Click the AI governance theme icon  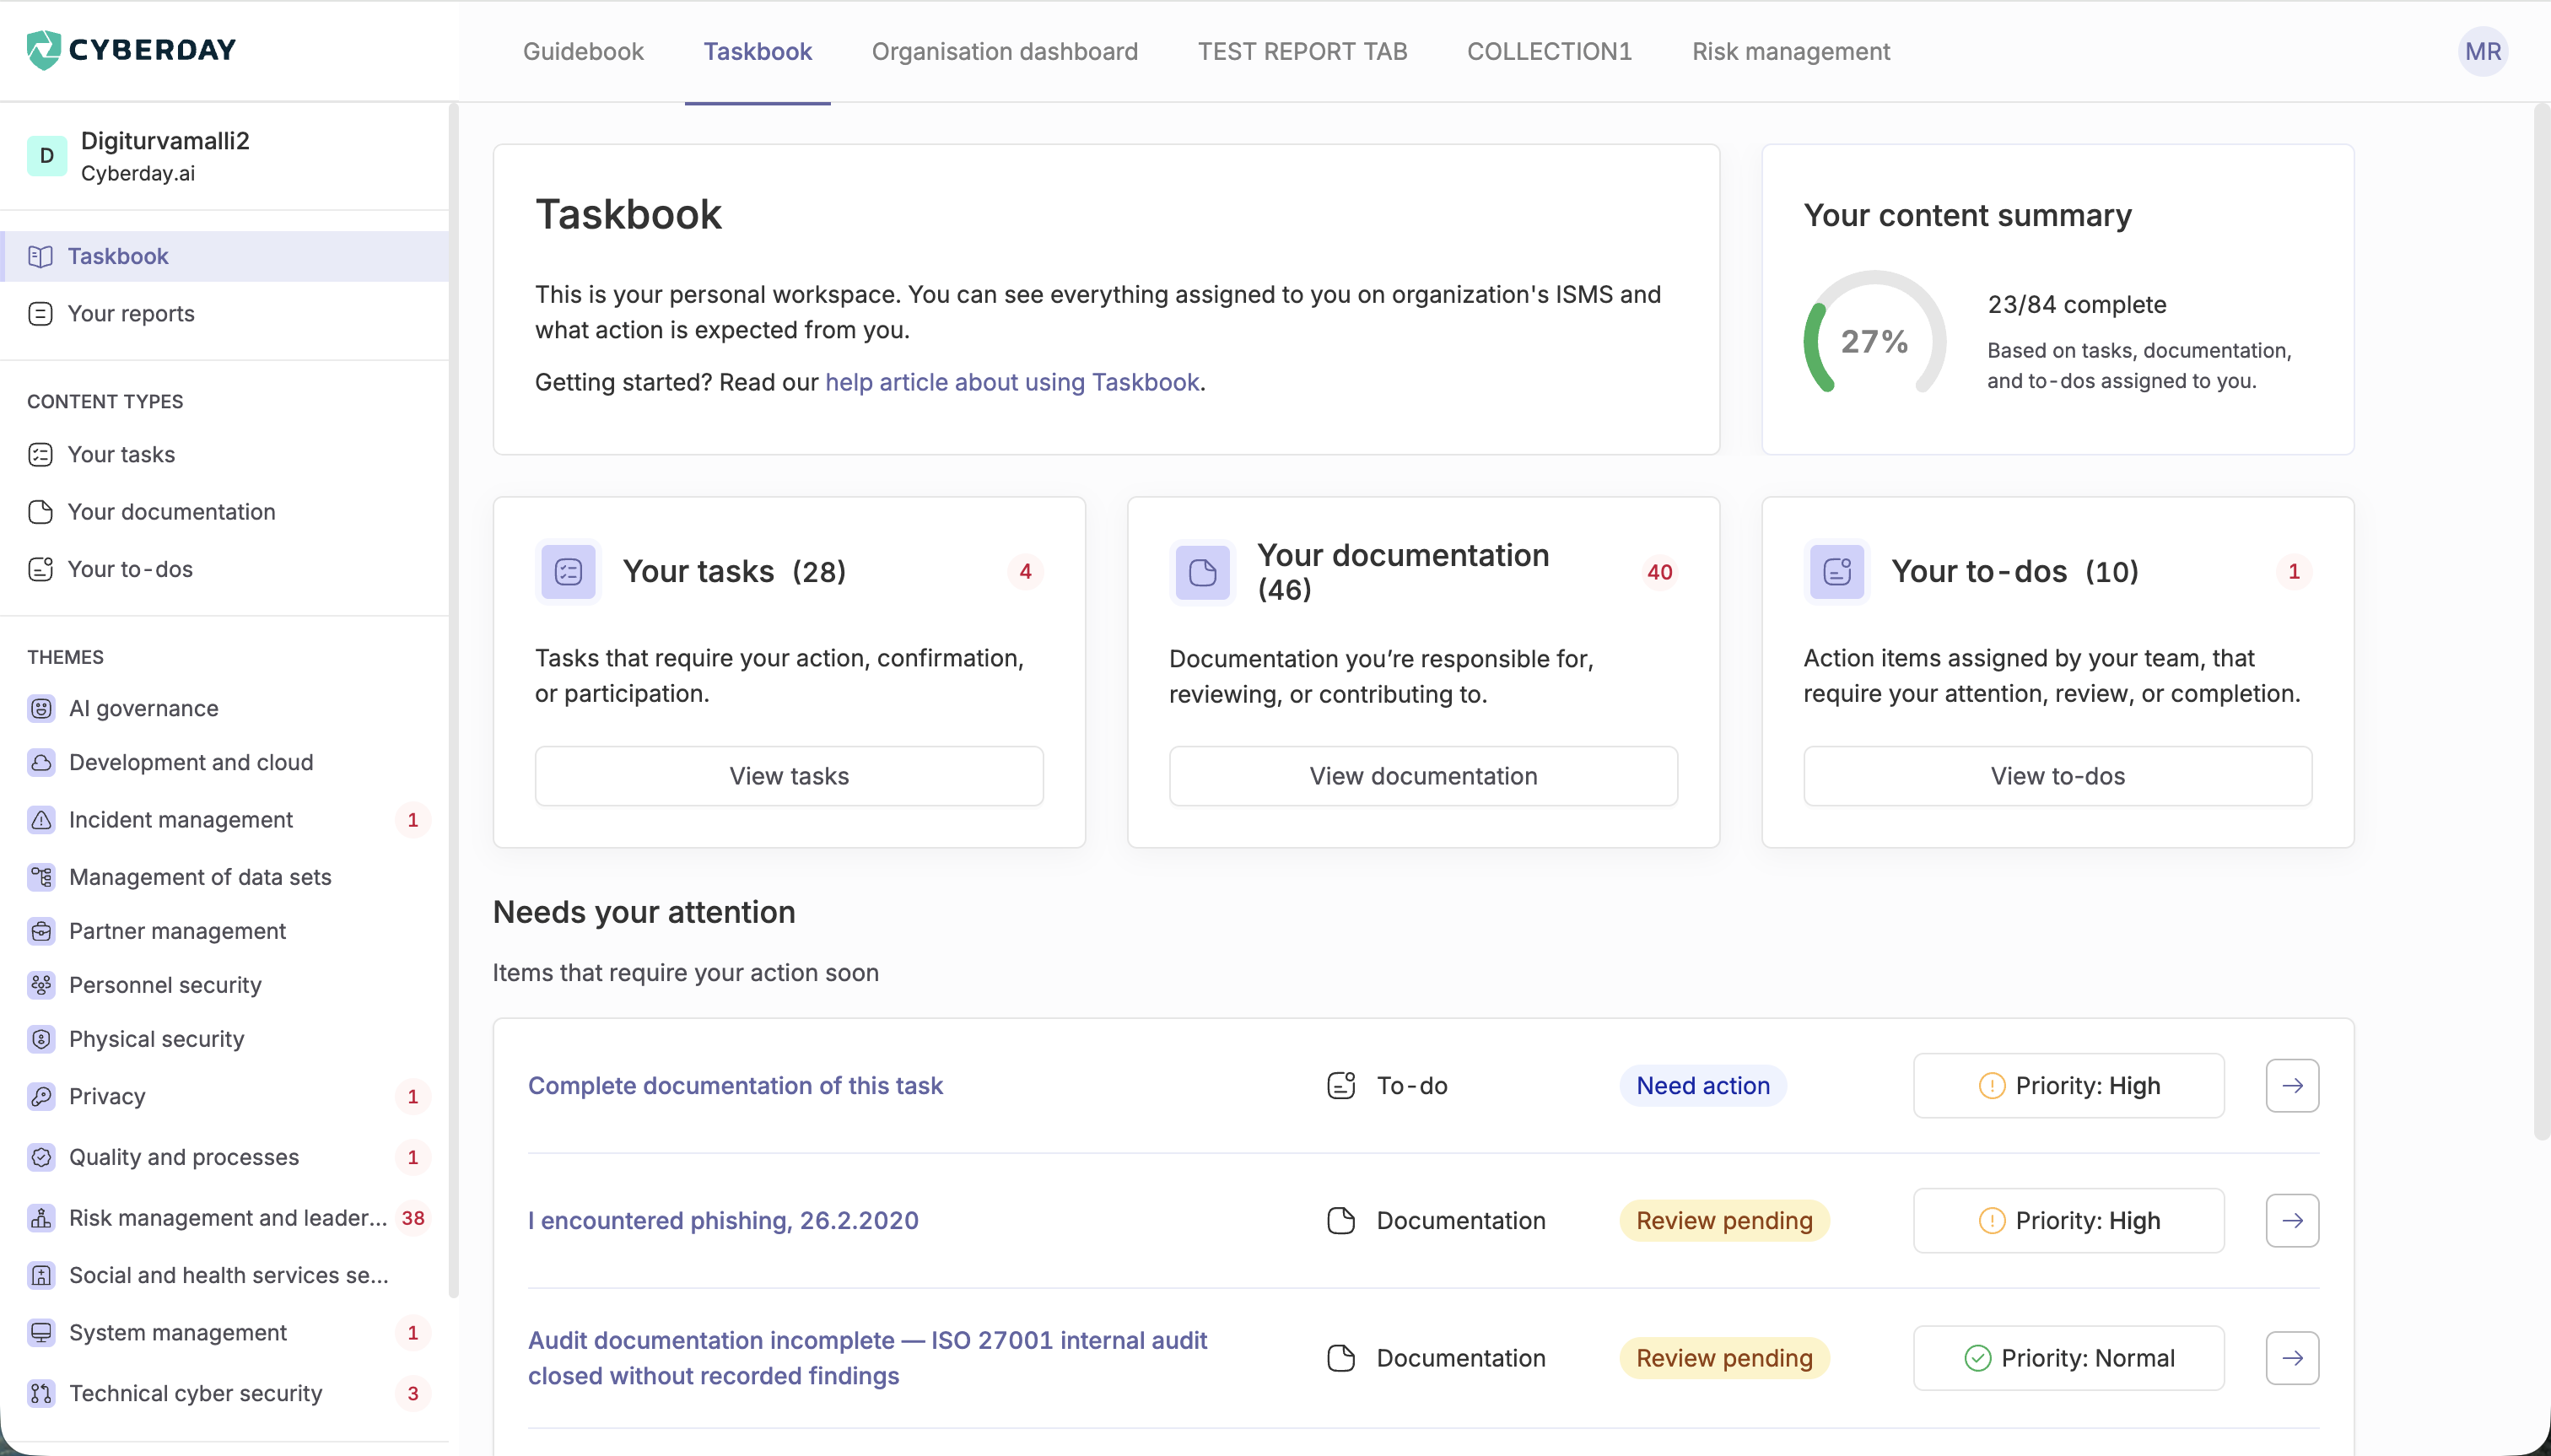coord(41,708)
